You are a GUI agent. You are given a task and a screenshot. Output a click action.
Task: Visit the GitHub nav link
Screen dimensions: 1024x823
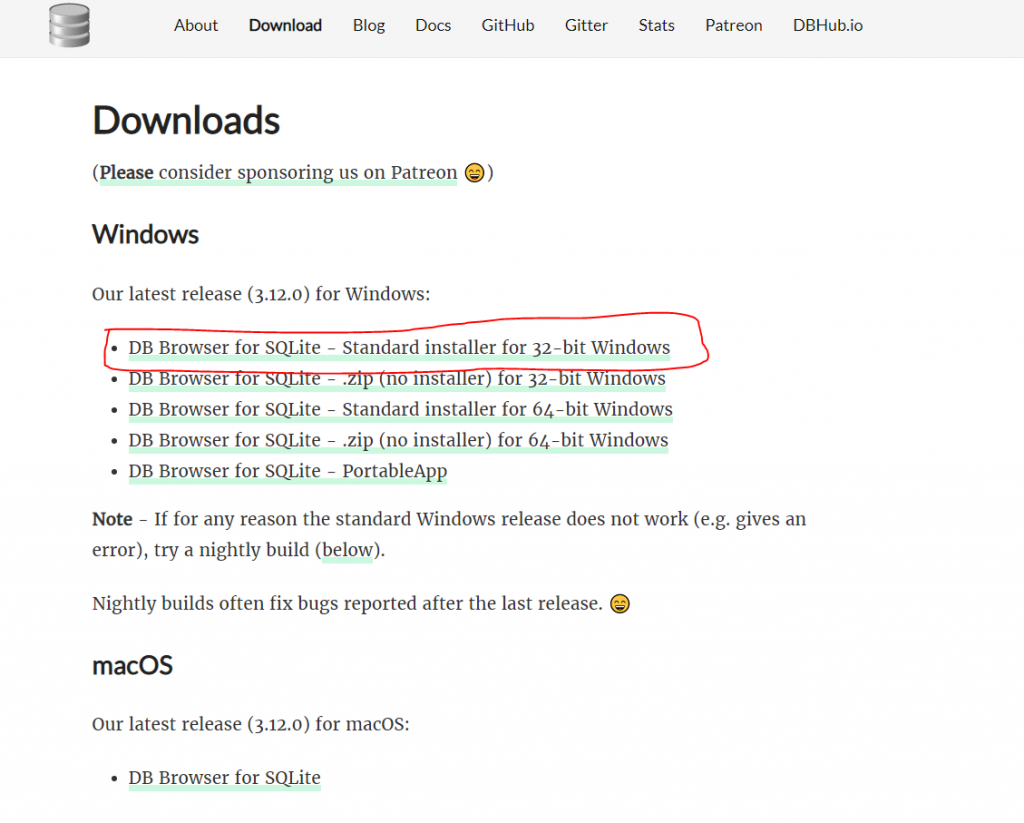point(508,25)
